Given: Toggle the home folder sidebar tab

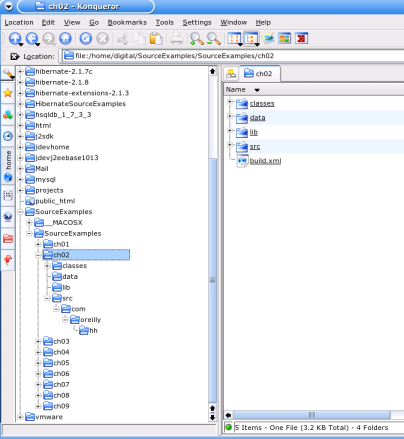Looking at the screenshot, I should [x=8, y=166].
